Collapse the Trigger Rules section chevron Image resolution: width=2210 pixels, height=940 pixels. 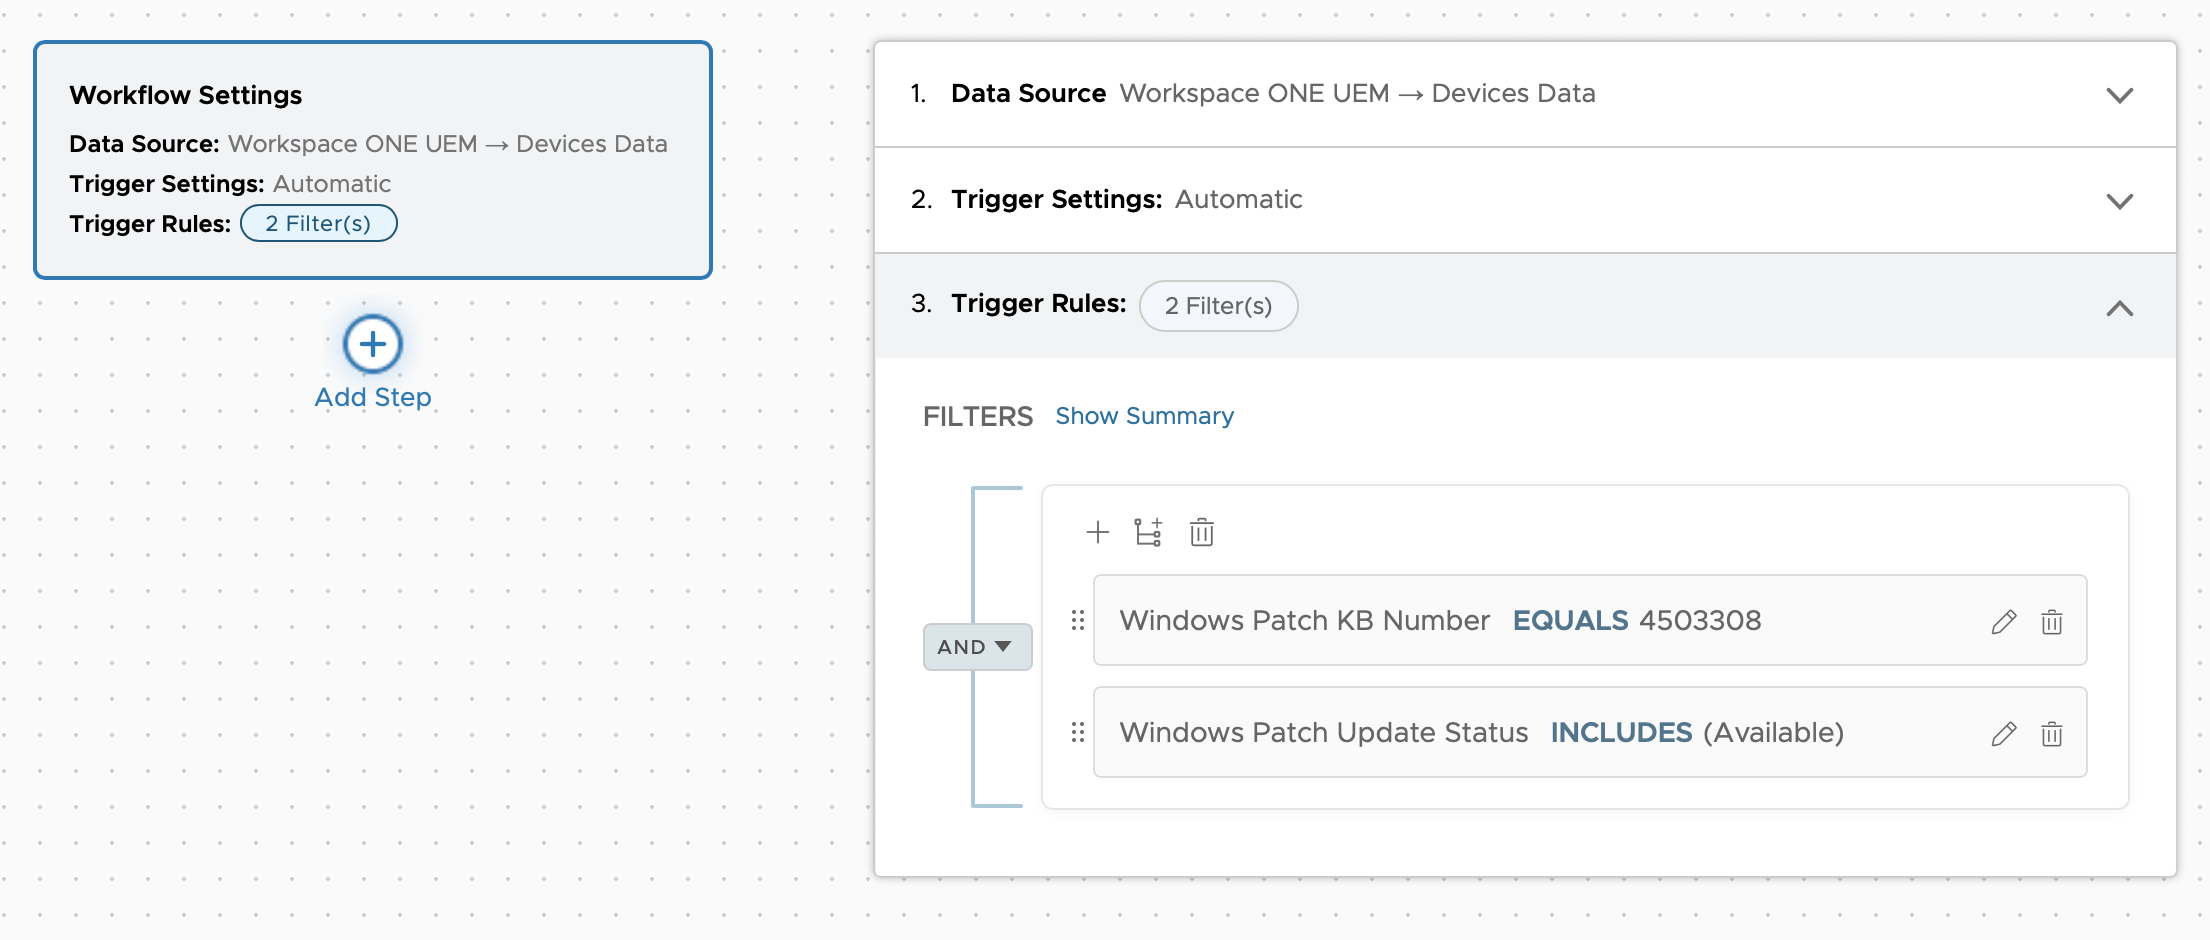[x=2119, y=308]
